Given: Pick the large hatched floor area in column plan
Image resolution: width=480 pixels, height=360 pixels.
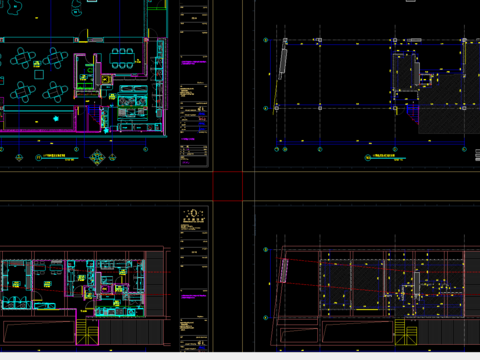Looking at the screenshot, I should point(447,103).
